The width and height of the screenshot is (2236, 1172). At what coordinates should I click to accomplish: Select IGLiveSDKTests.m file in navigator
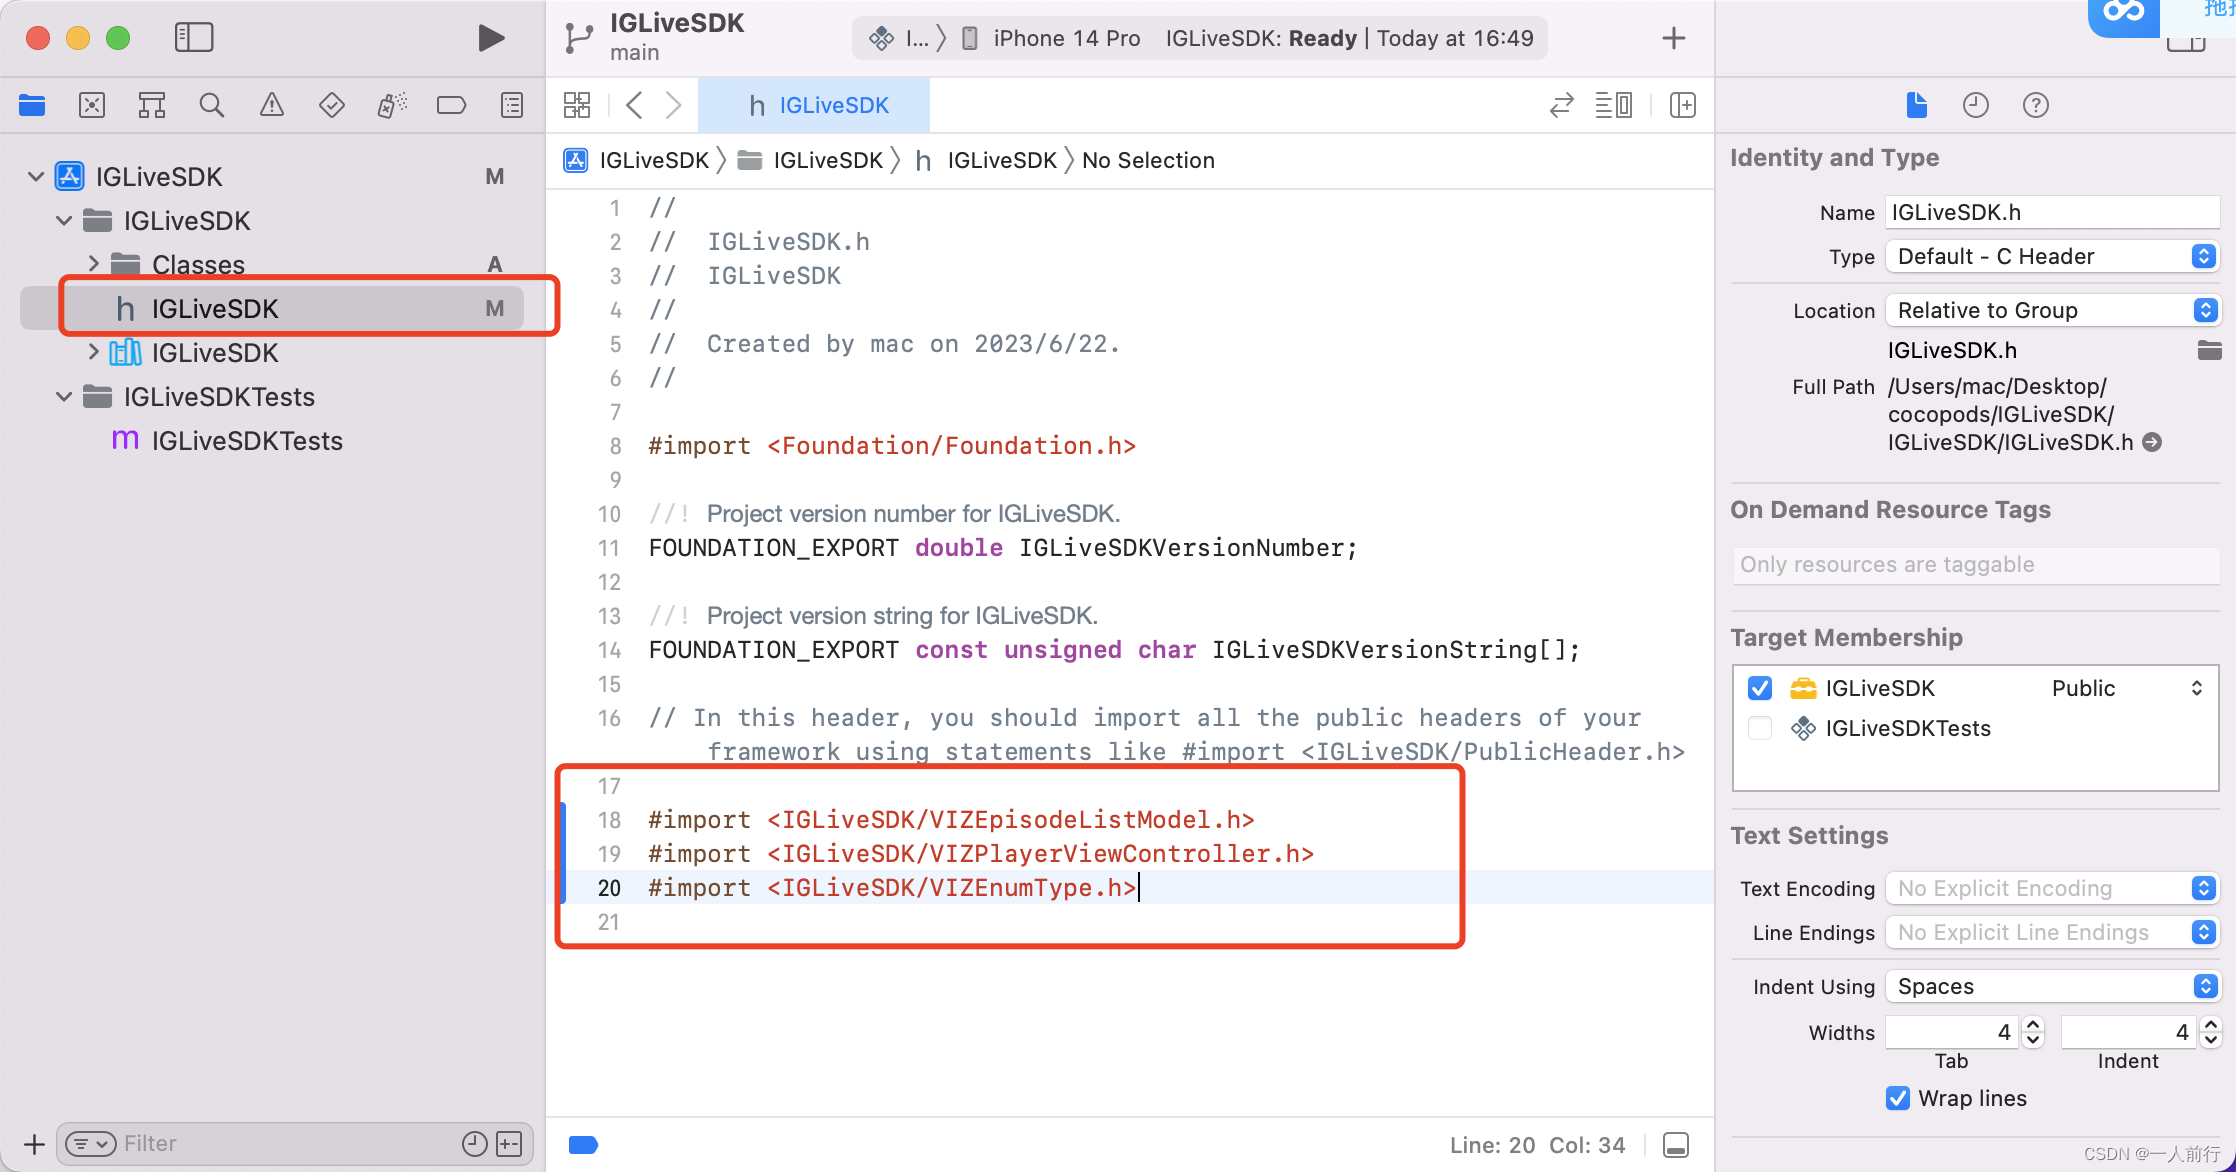(272, 441)
